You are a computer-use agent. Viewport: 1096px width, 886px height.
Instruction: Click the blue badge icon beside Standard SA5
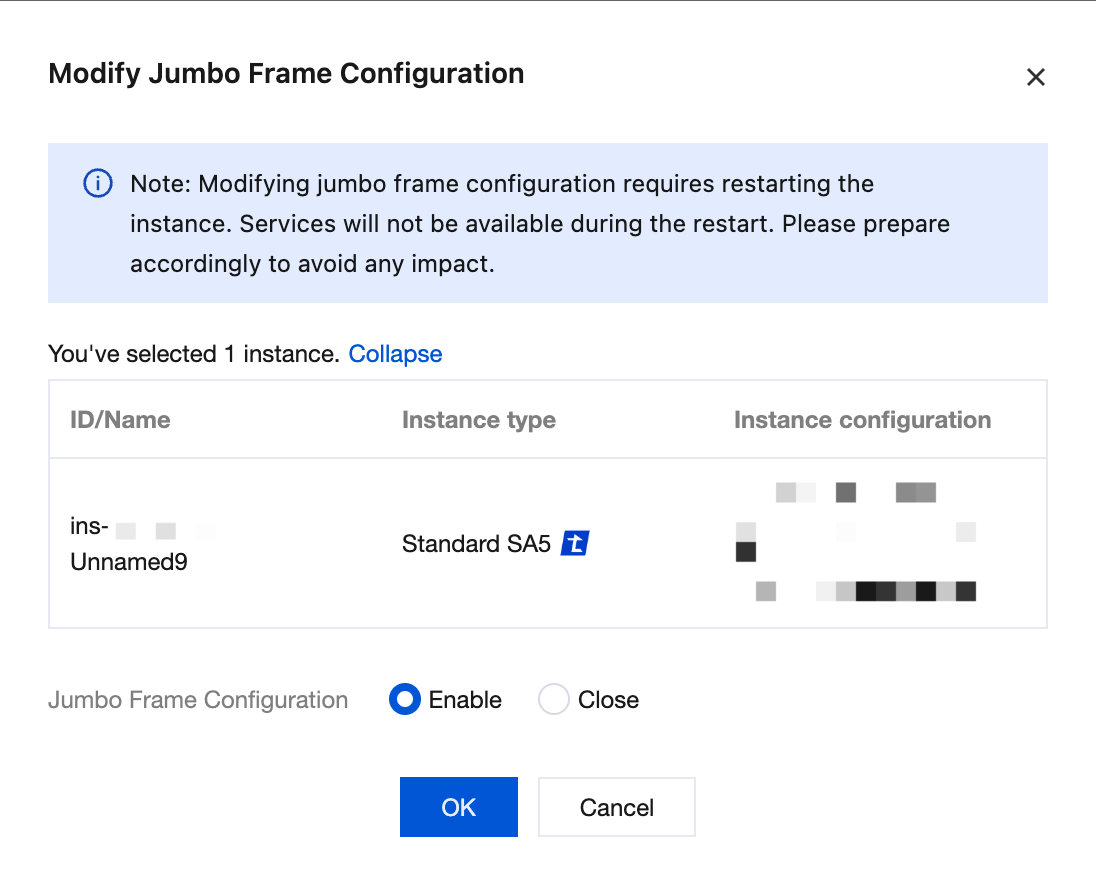coord(574,544)
